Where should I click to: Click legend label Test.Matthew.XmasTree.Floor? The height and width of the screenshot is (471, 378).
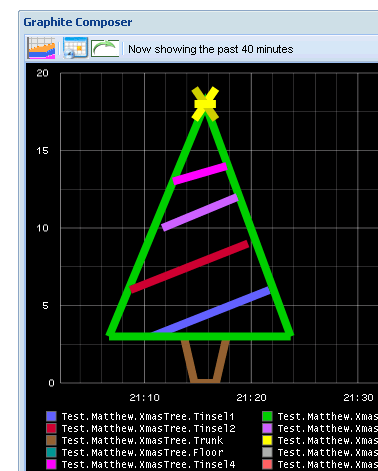[142, 453]
